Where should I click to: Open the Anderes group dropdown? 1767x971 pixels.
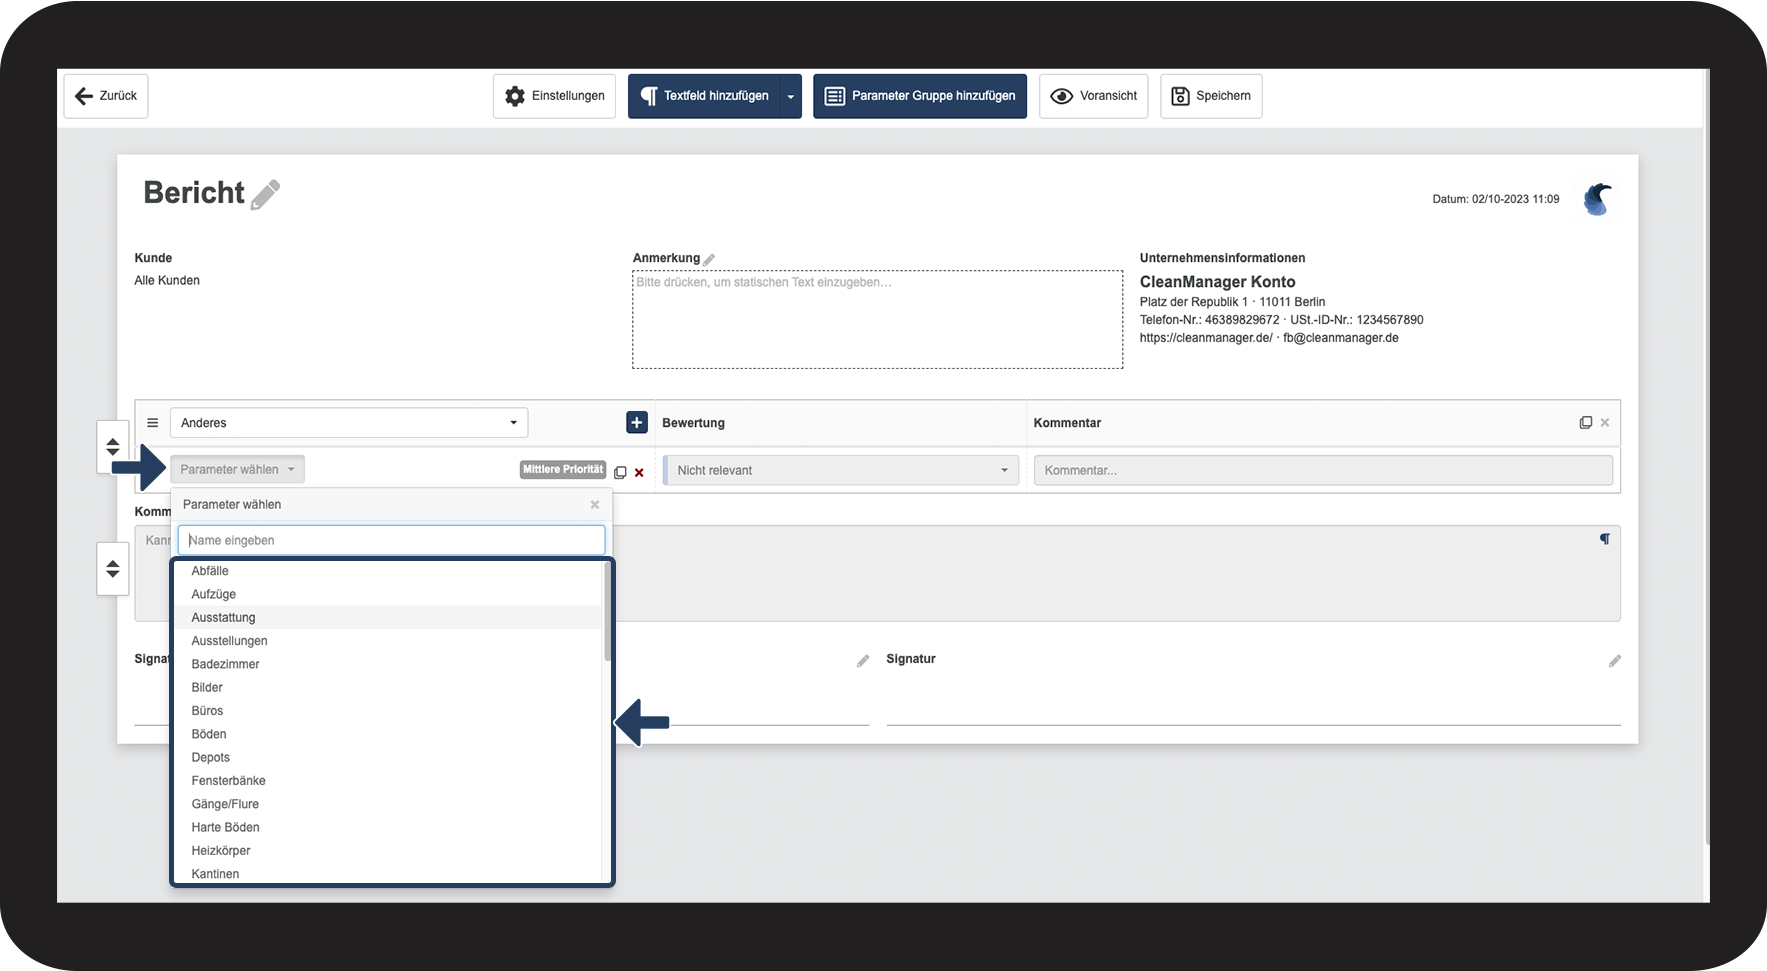pos(348,423)
